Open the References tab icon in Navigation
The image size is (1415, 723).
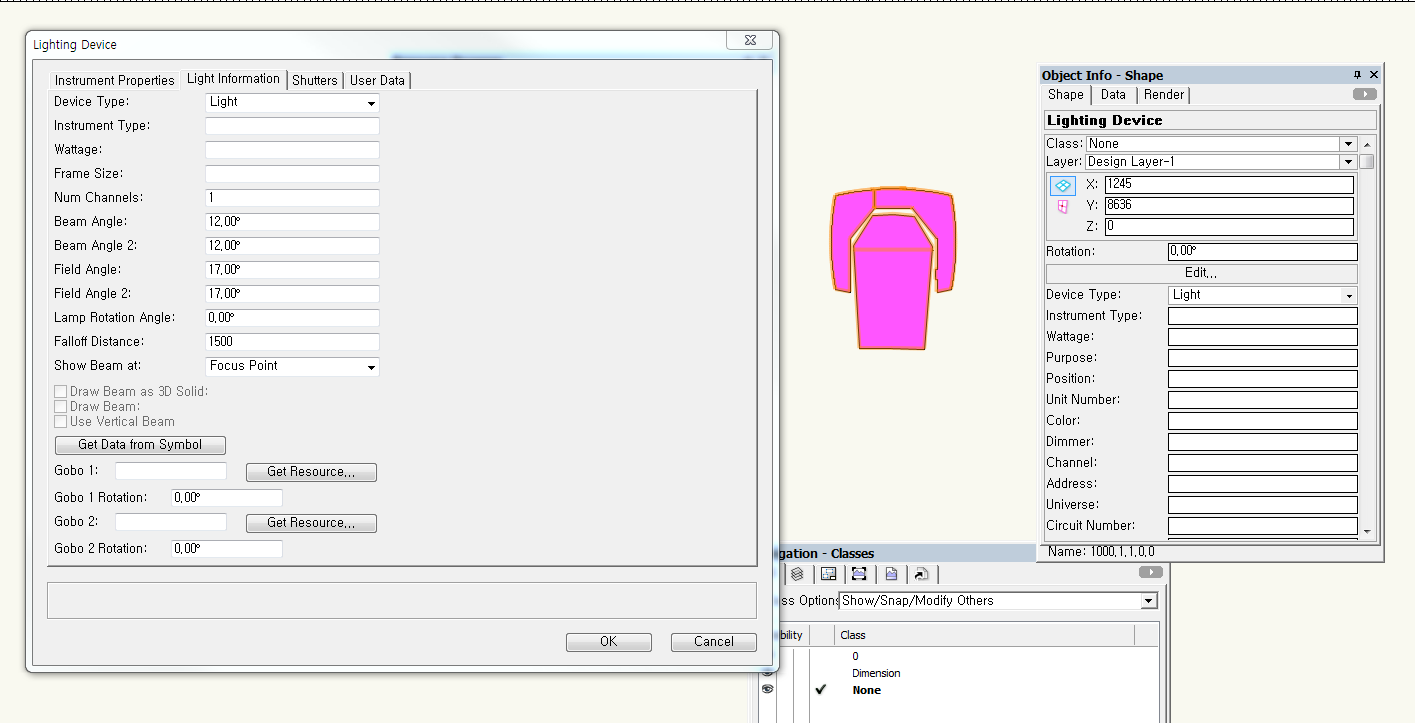point(921,574)
